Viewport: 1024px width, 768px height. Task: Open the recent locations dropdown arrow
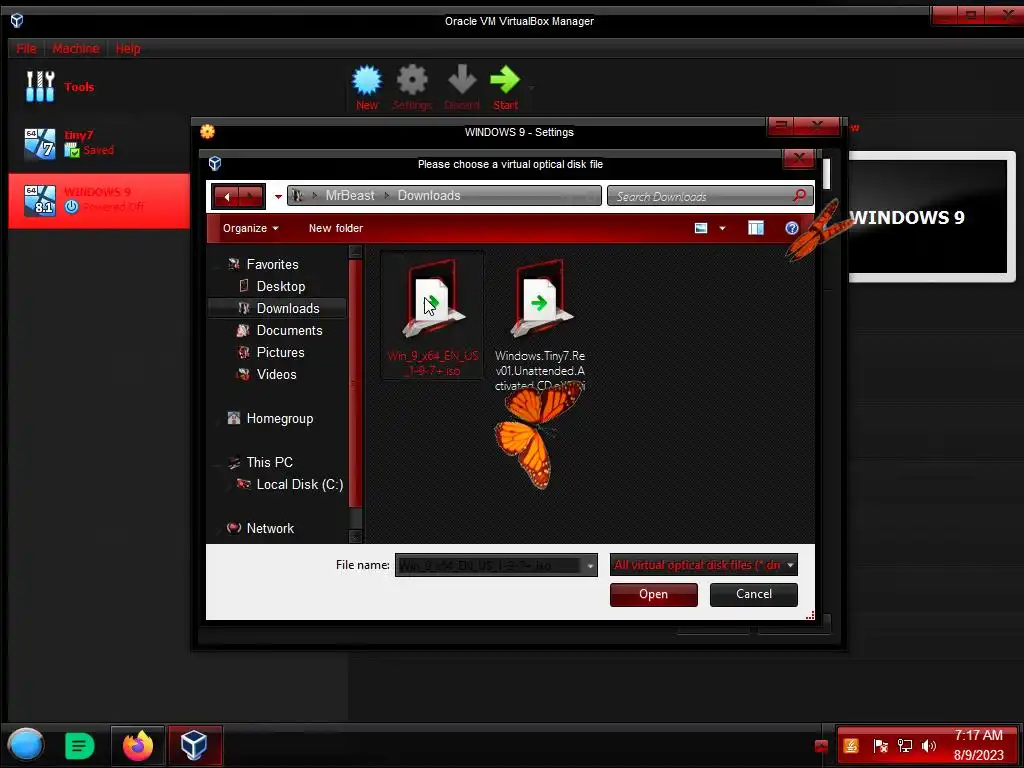click(278, 197)
